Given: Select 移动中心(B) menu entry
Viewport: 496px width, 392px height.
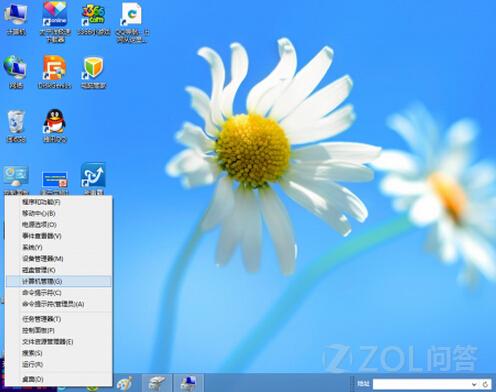Looking at the screenshot, I should click(58, 213).
